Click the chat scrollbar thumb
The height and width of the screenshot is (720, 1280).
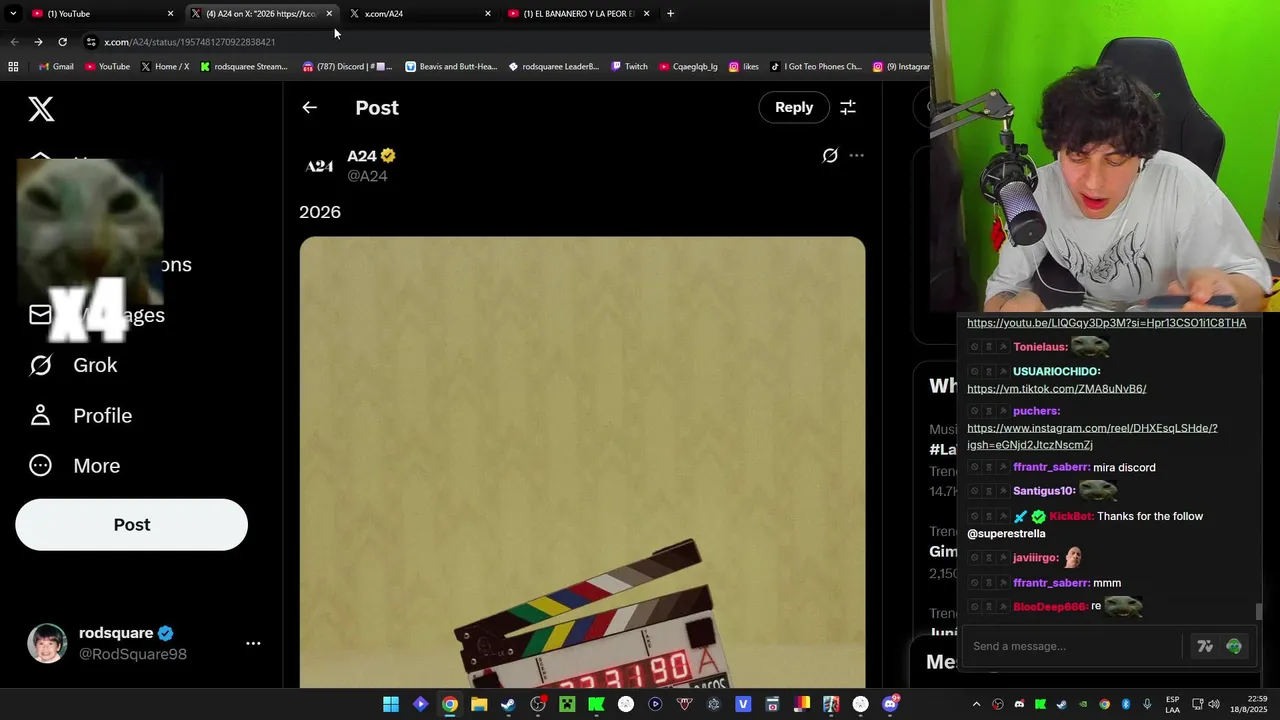pos(1259,611)
